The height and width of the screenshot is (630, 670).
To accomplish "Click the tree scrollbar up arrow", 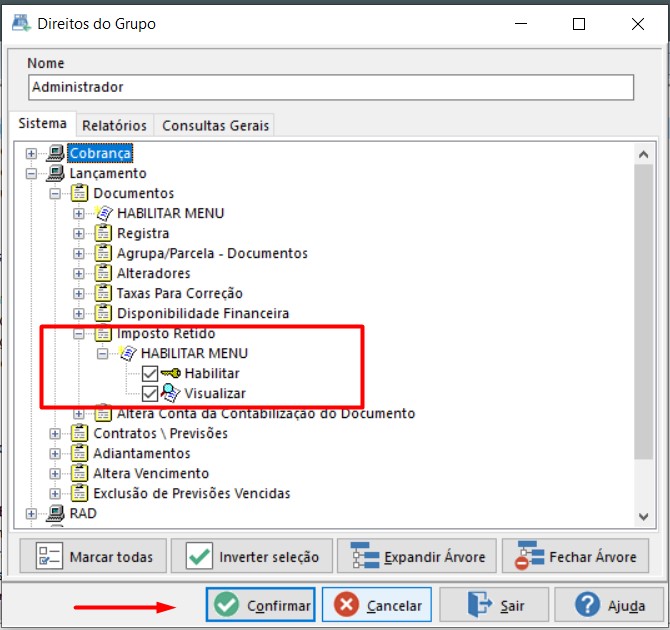I will [x=644, y=154].
